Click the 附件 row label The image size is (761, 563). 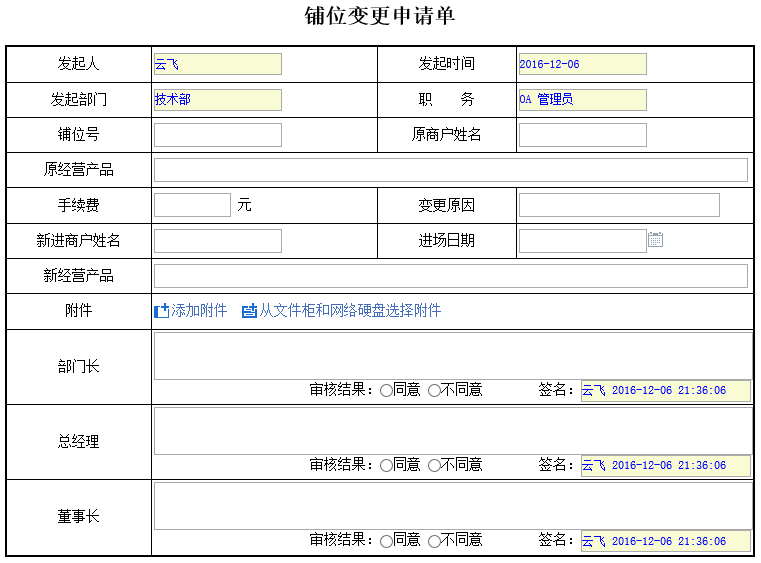pos(78,311)
